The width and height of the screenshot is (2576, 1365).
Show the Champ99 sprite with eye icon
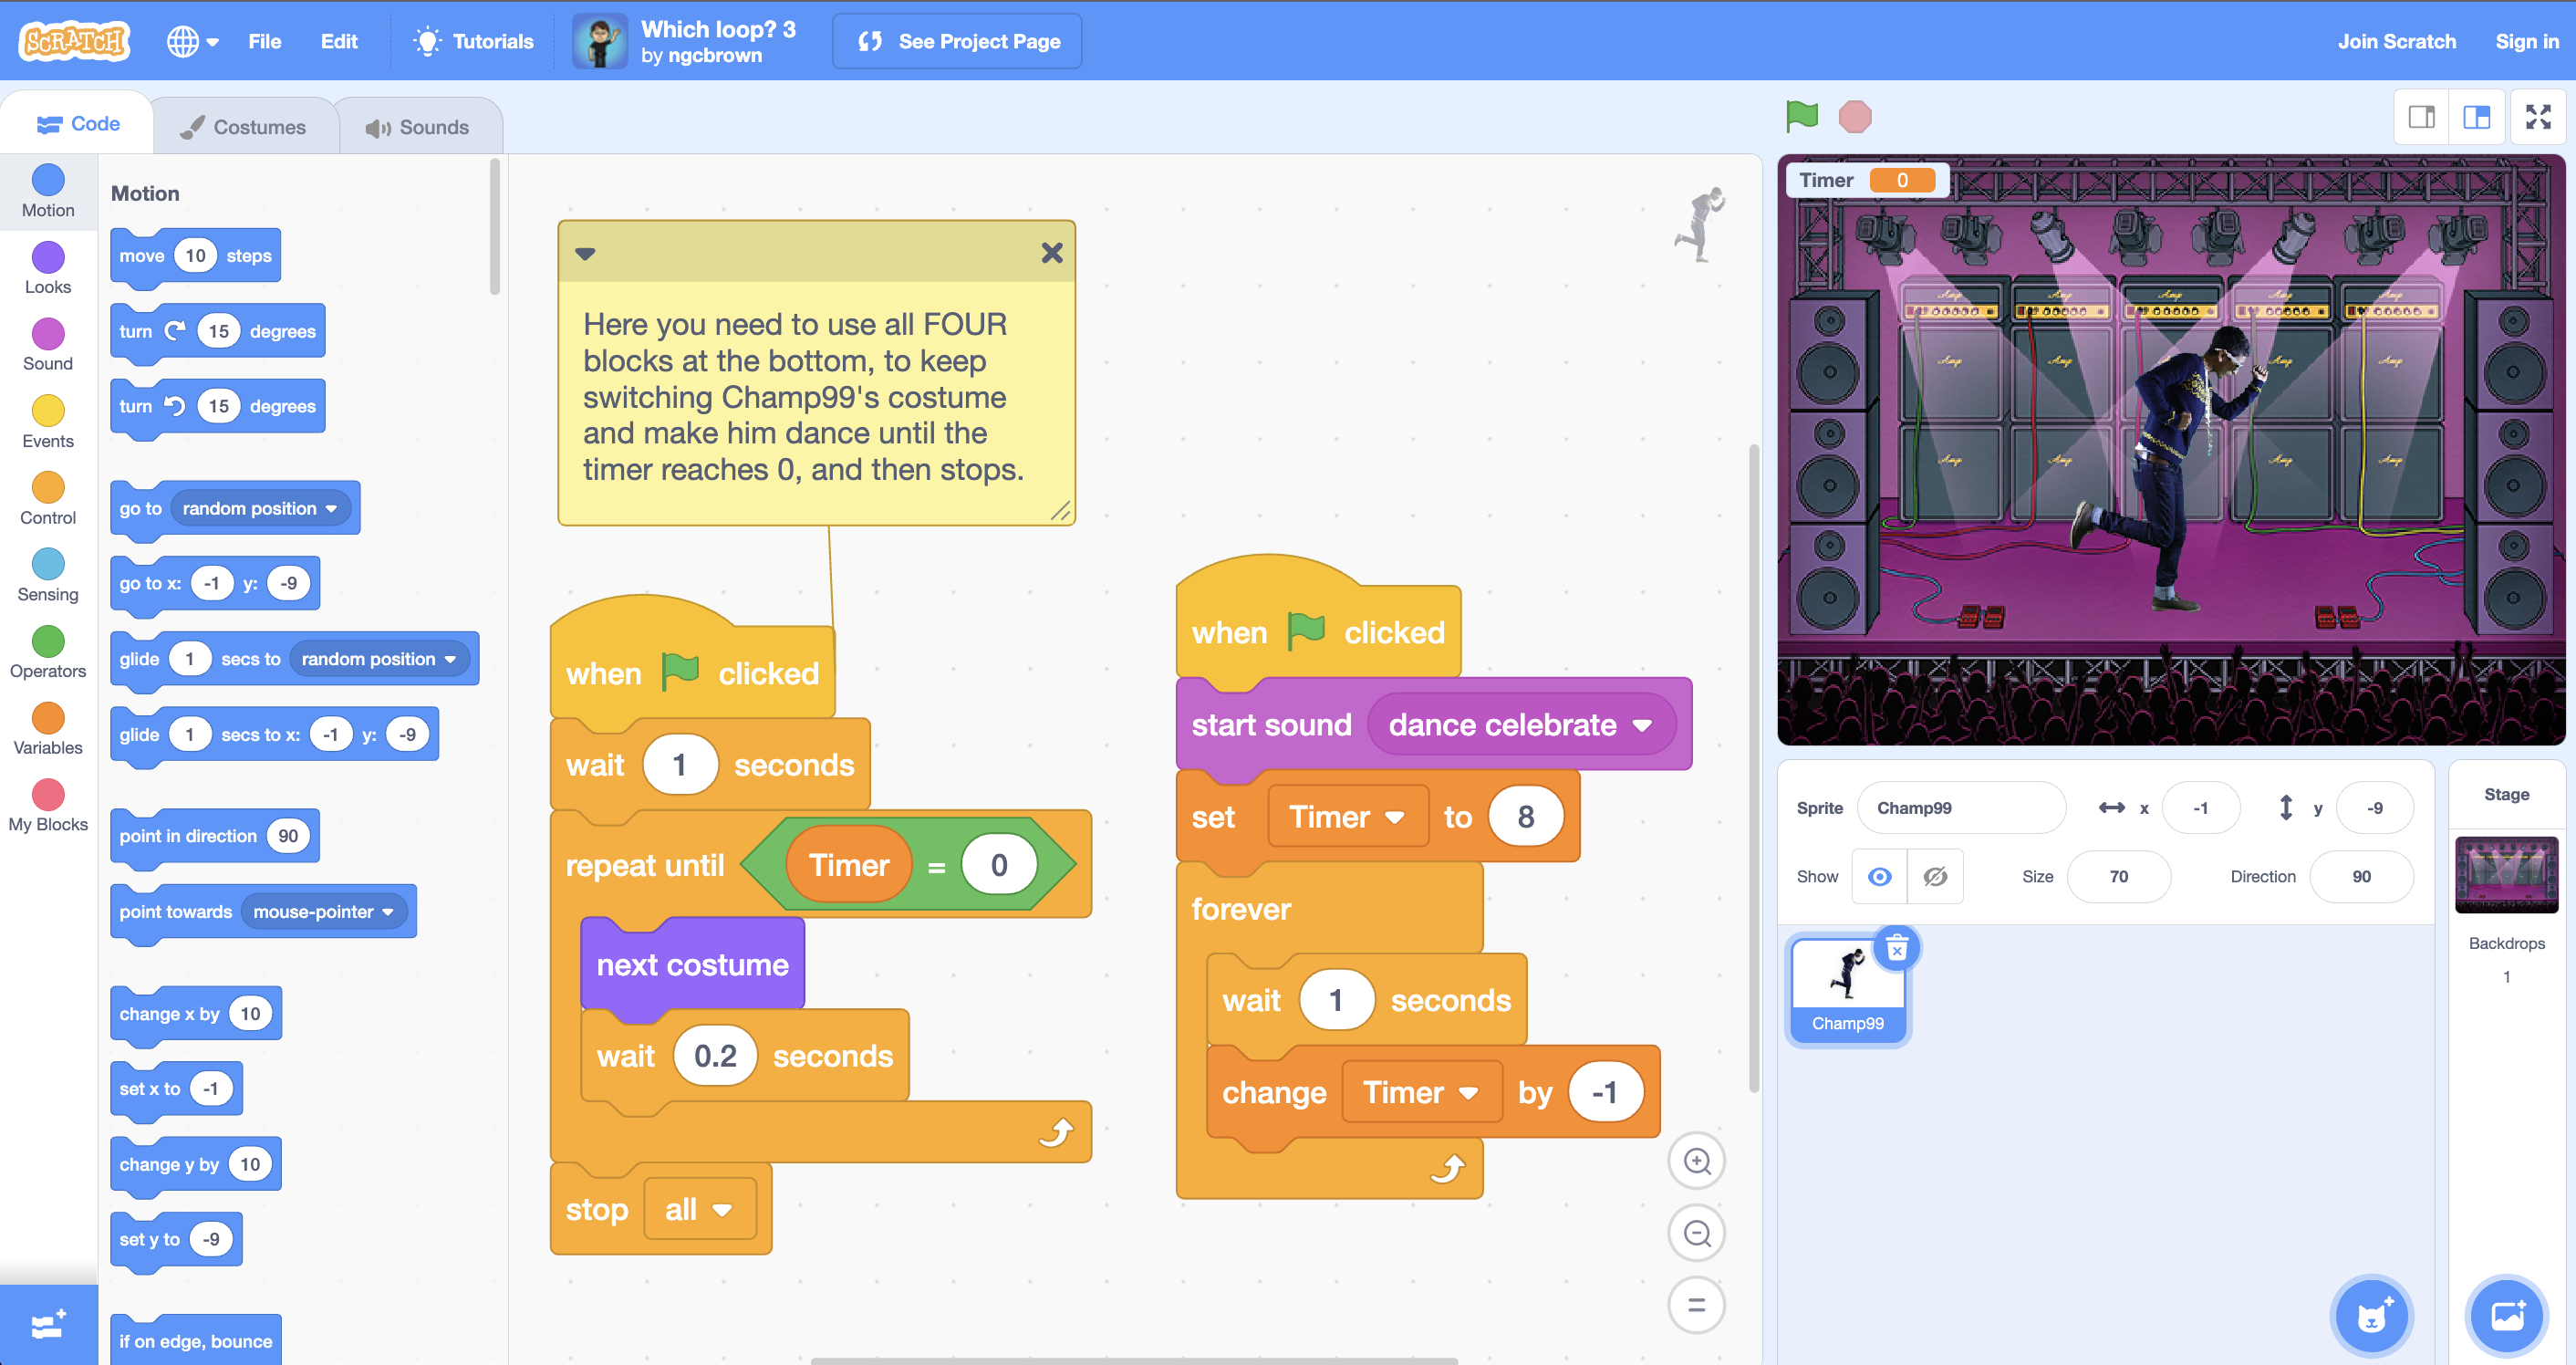coord(1880,876)
